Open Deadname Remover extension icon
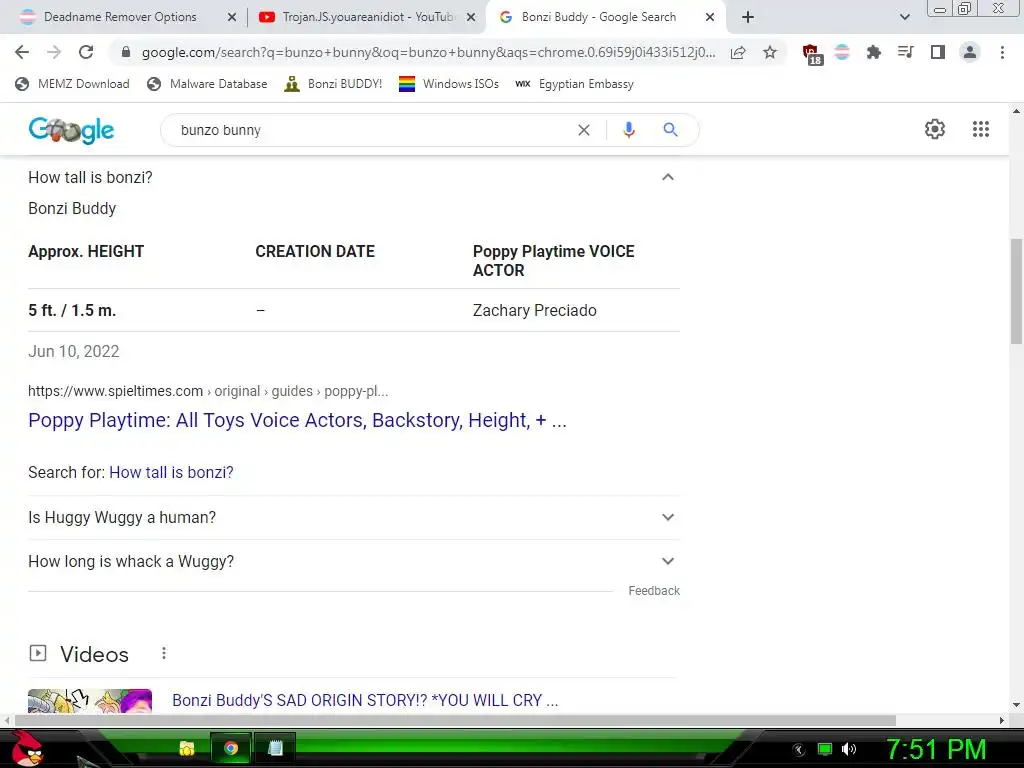 click(x=842, y=52)
